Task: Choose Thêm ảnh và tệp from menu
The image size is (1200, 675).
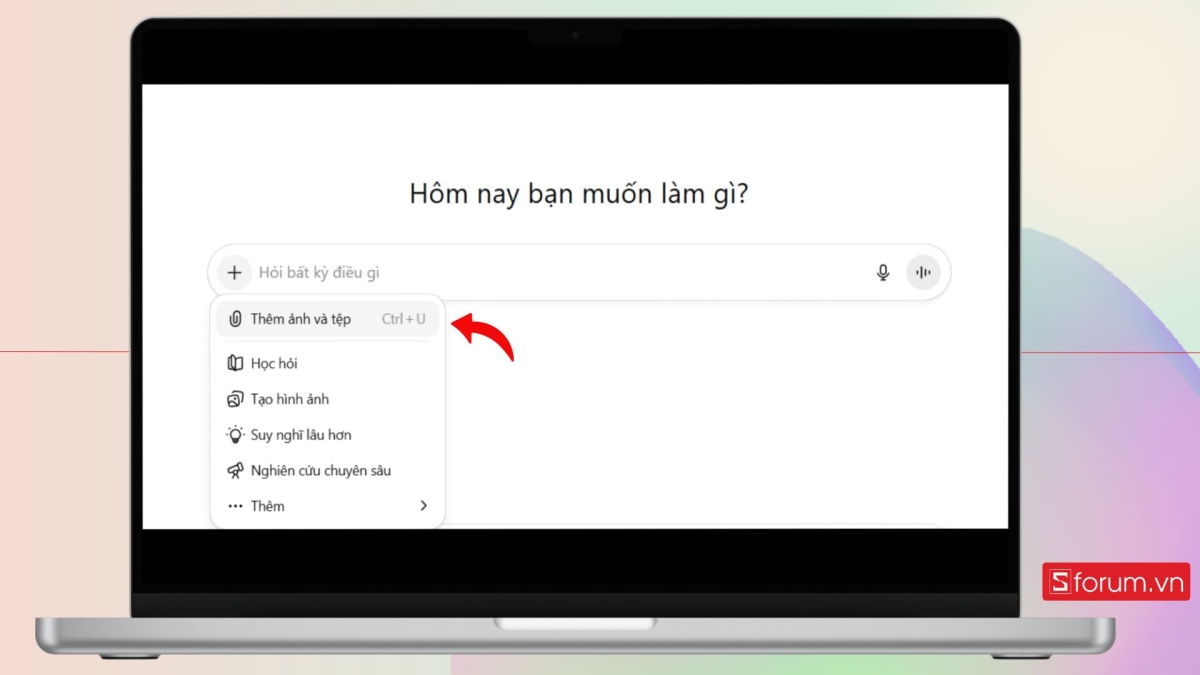Action: click(328, 319)
